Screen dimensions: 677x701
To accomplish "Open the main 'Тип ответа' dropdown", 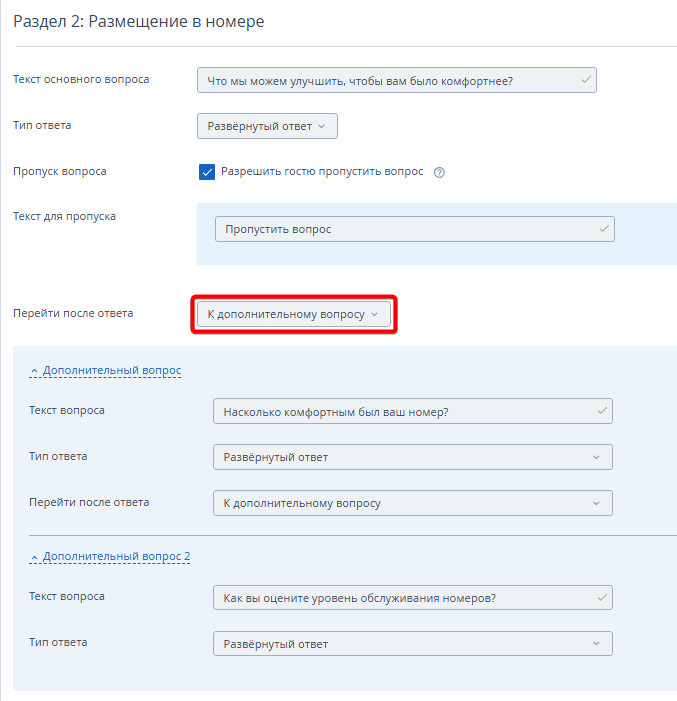I will click(x=267, y=126).
